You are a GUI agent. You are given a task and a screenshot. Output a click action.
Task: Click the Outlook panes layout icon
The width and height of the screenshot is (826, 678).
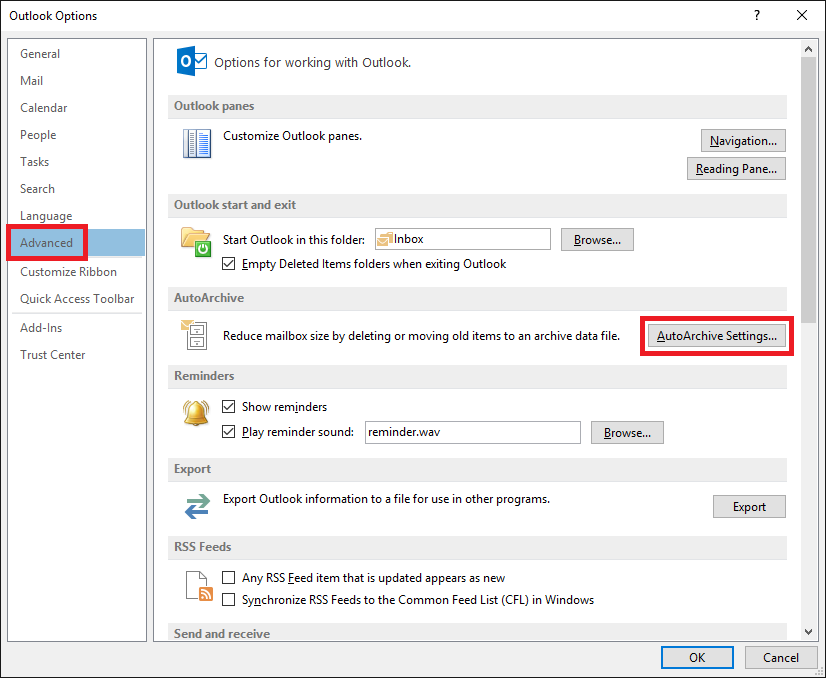click(197, 143)
